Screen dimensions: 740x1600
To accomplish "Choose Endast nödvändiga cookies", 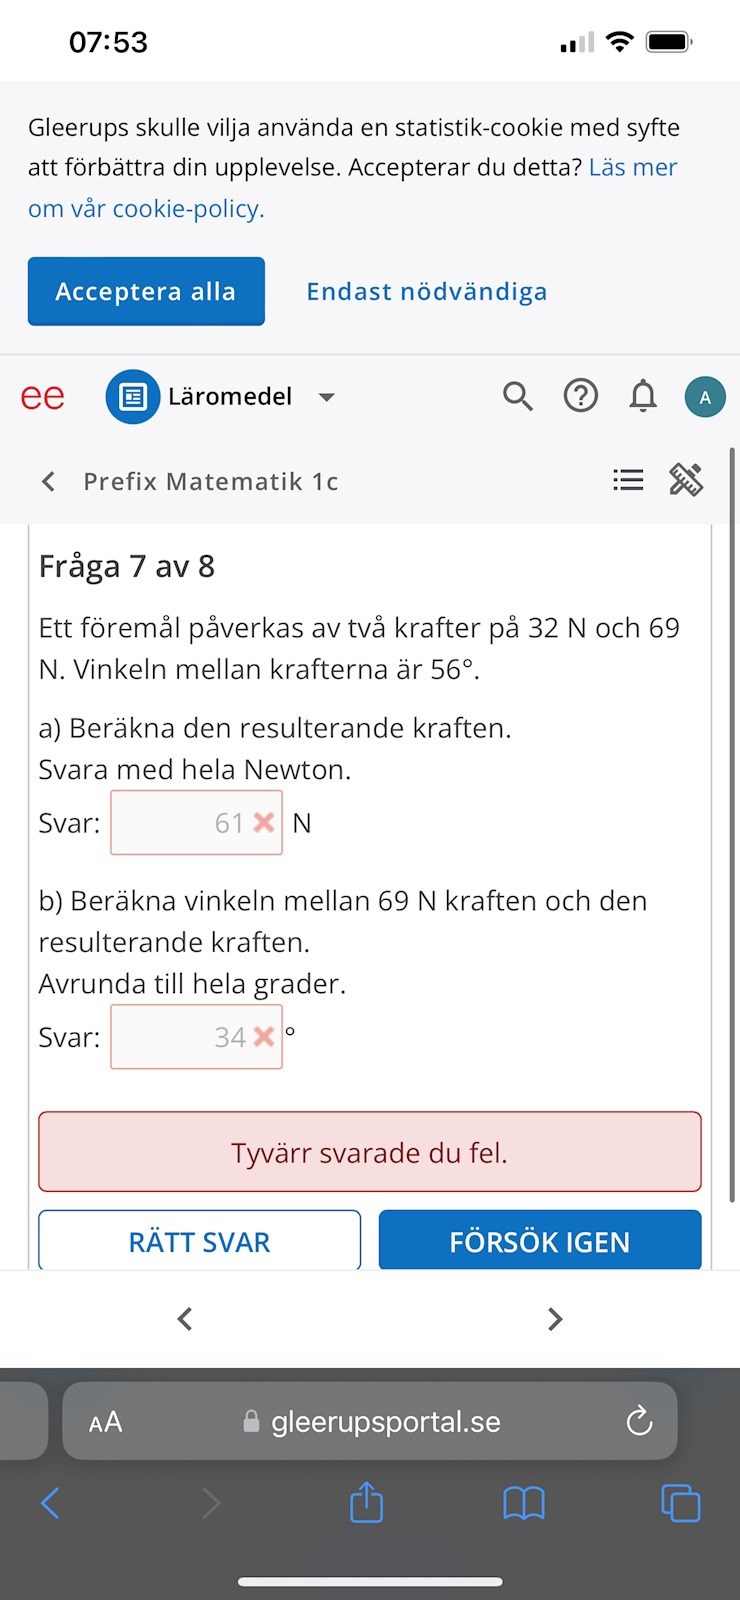I will [427, 292].
